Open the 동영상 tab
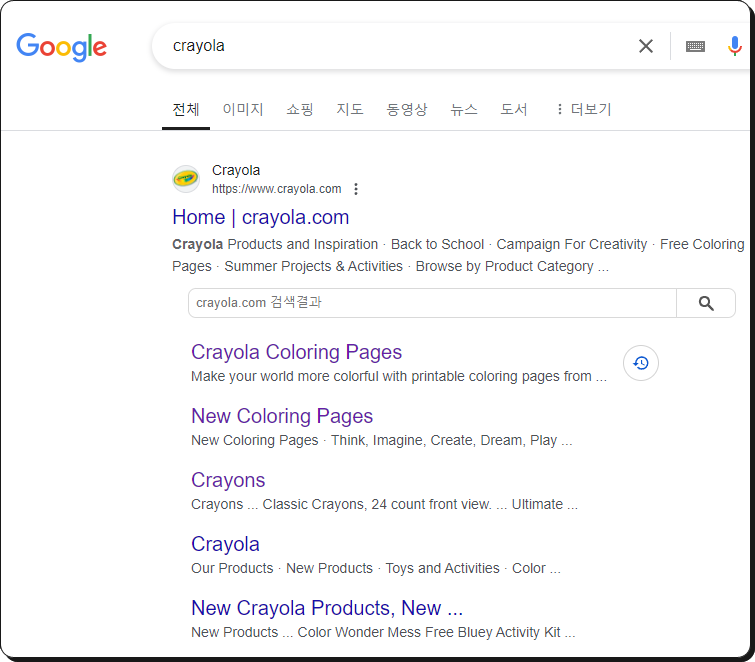Viewport: 755px width, 662px height. tap(406, 110)
